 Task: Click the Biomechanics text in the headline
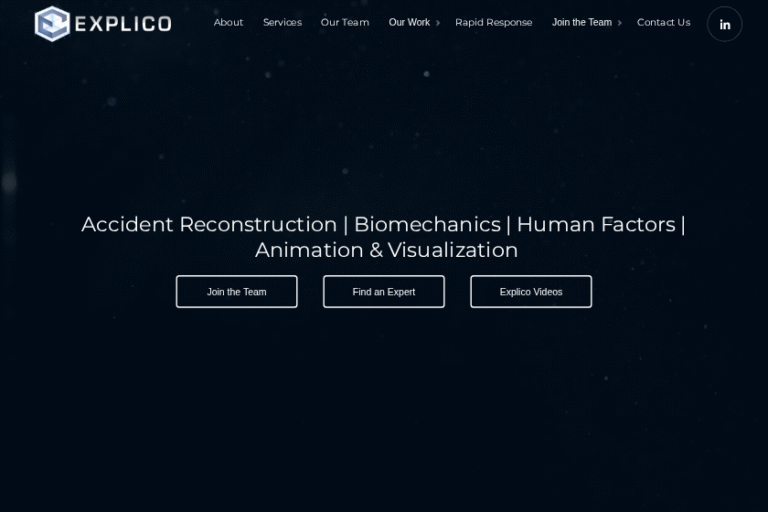427,224
